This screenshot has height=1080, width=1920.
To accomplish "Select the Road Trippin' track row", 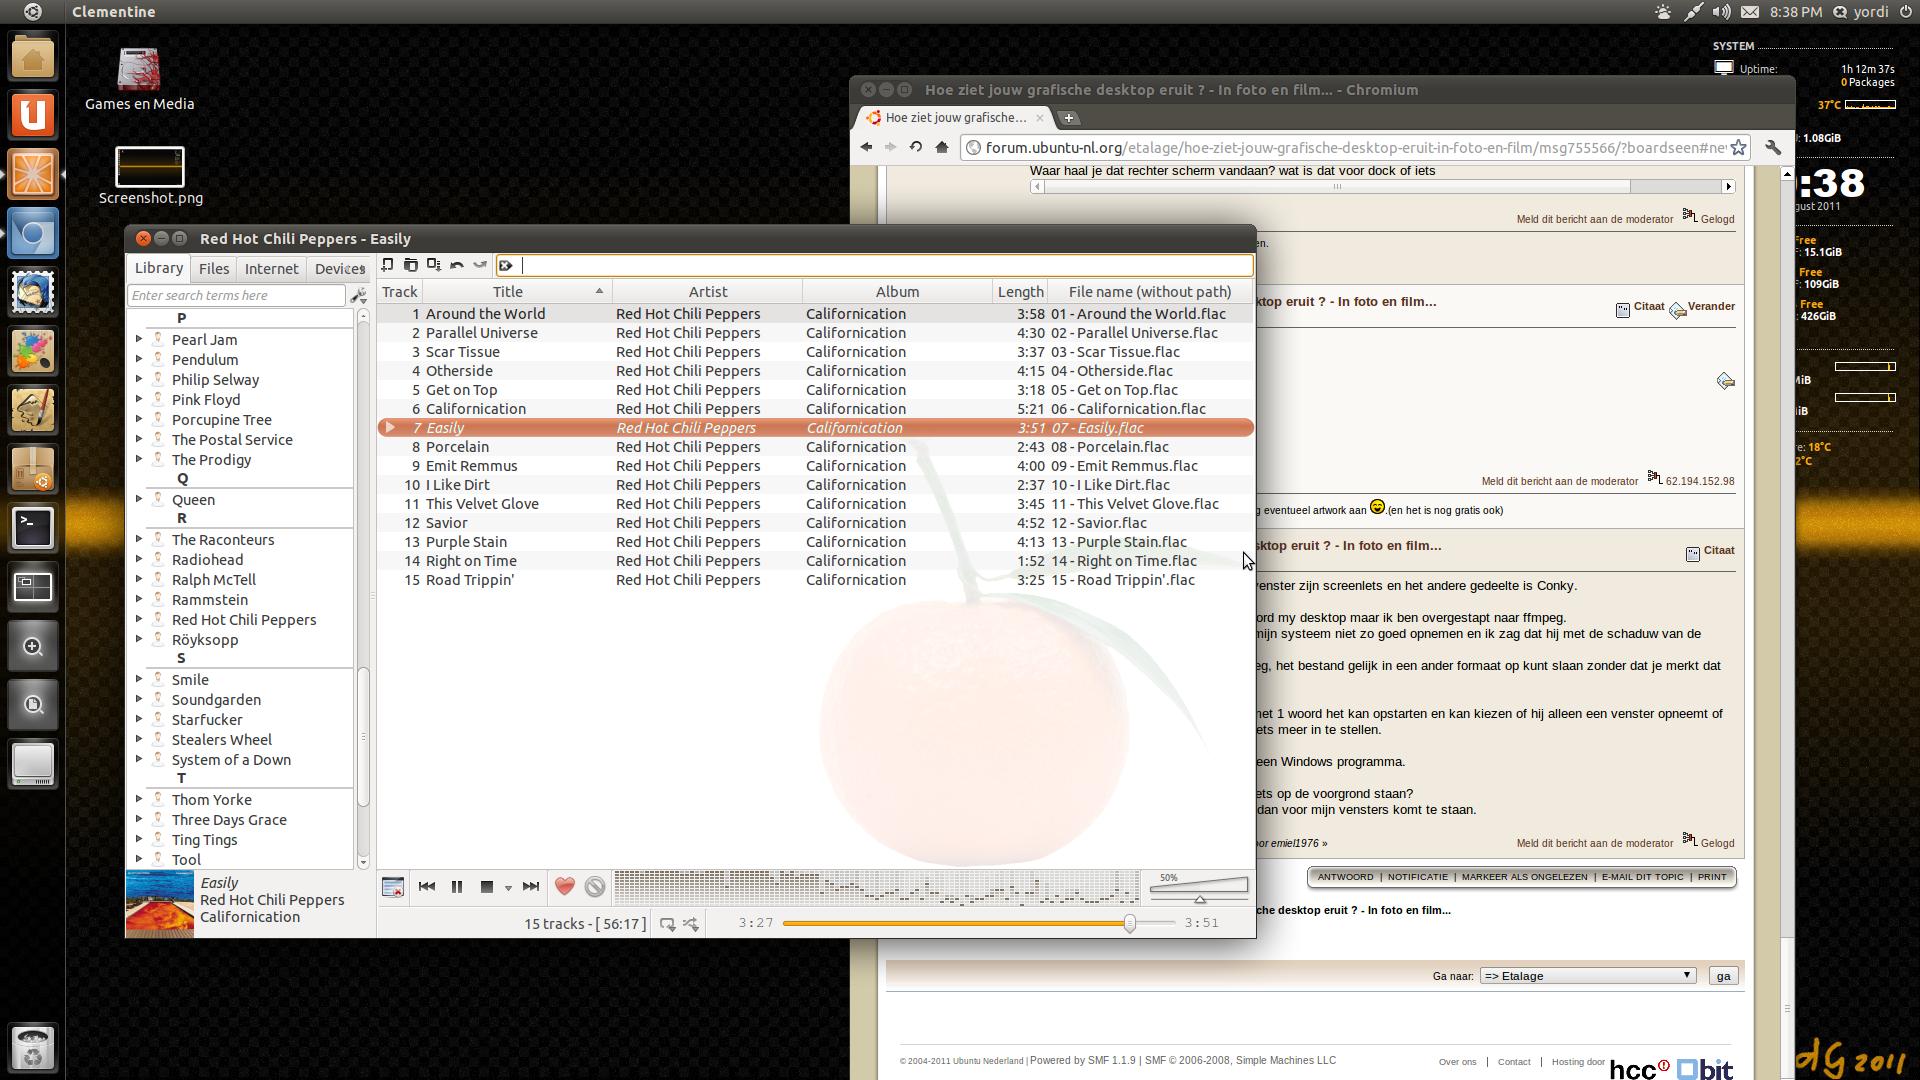I will tap(815, 580).
